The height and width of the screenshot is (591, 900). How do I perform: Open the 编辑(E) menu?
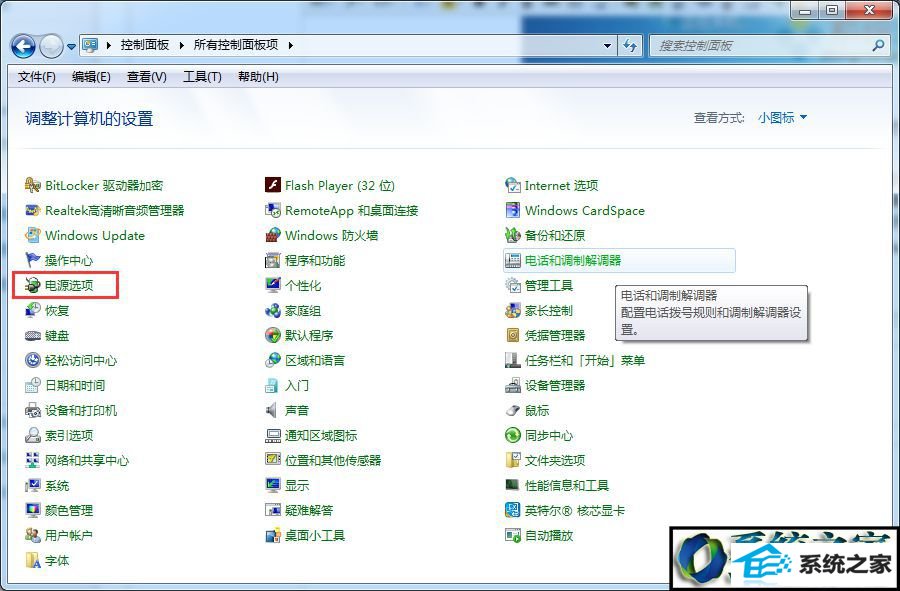(91, 77)
